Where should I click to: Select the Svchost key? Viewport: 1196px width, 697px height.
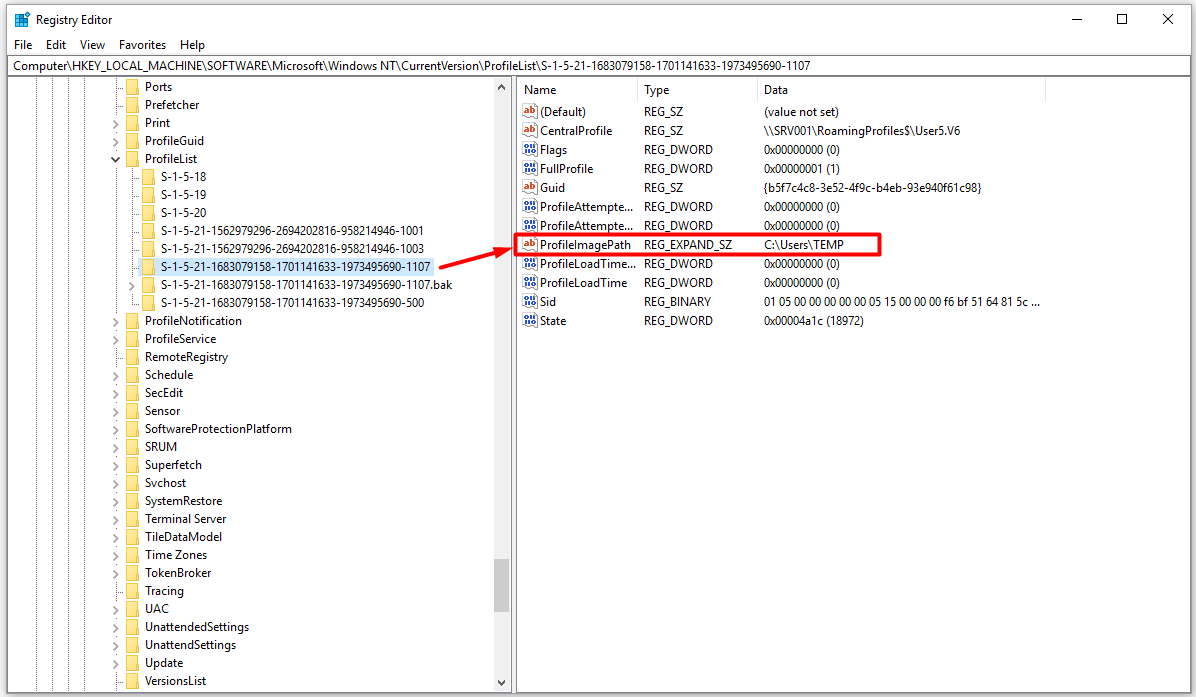pos(166,483)
